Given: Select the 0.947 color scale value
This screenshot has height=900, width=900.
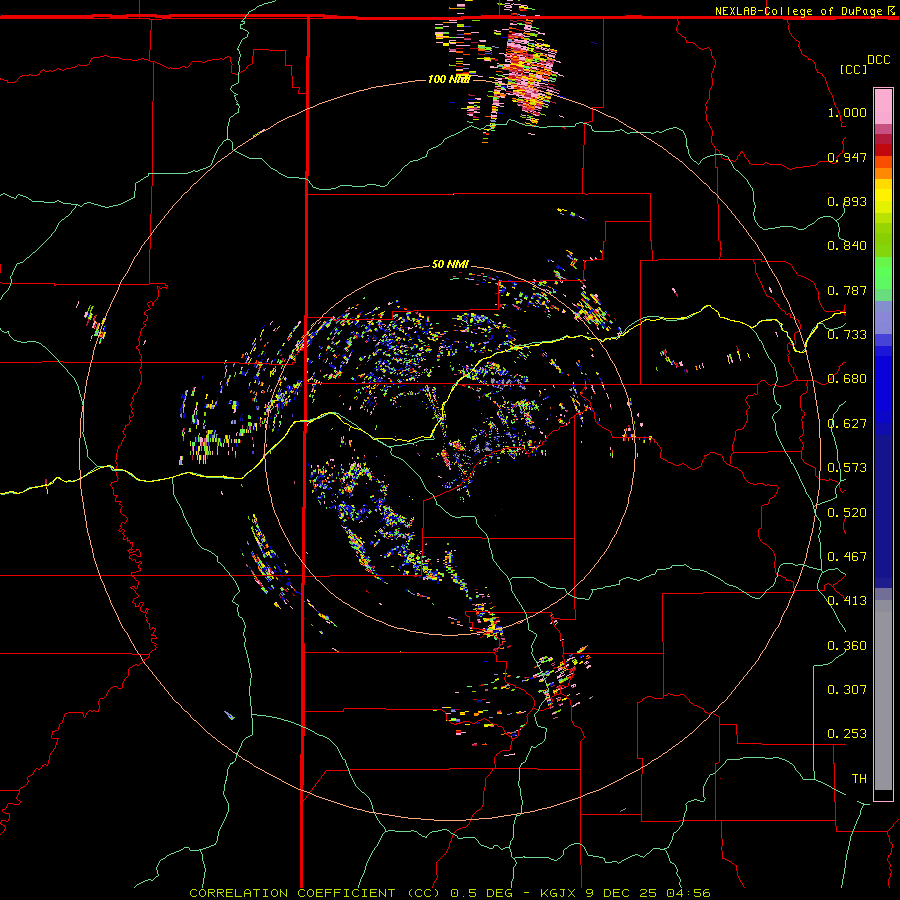Looking at the screenshot, I should [847, 157].
